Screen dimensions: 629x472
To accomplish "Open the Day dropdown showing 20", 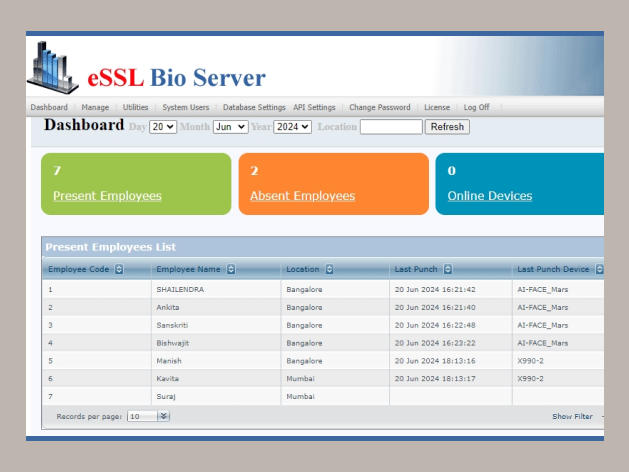I will 163,127.
